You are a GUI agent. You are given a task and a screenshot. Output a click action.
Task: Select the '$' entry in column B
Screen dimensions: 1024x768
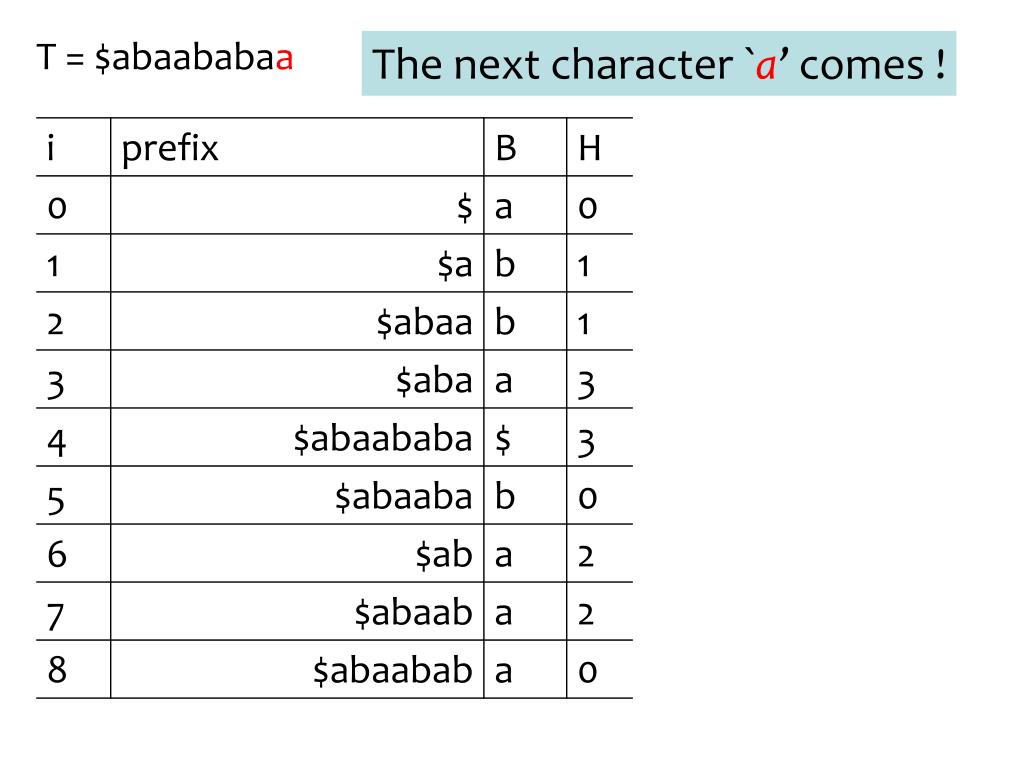point(502,439)
